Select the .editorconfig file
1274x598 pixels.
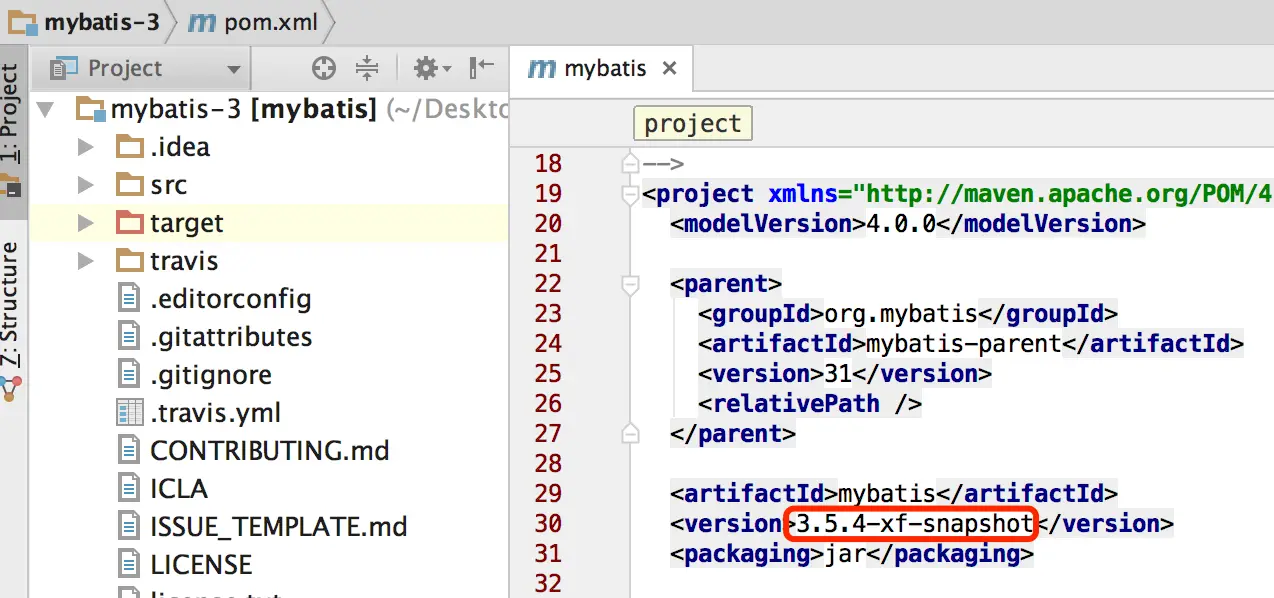click(x=231, y=299)
